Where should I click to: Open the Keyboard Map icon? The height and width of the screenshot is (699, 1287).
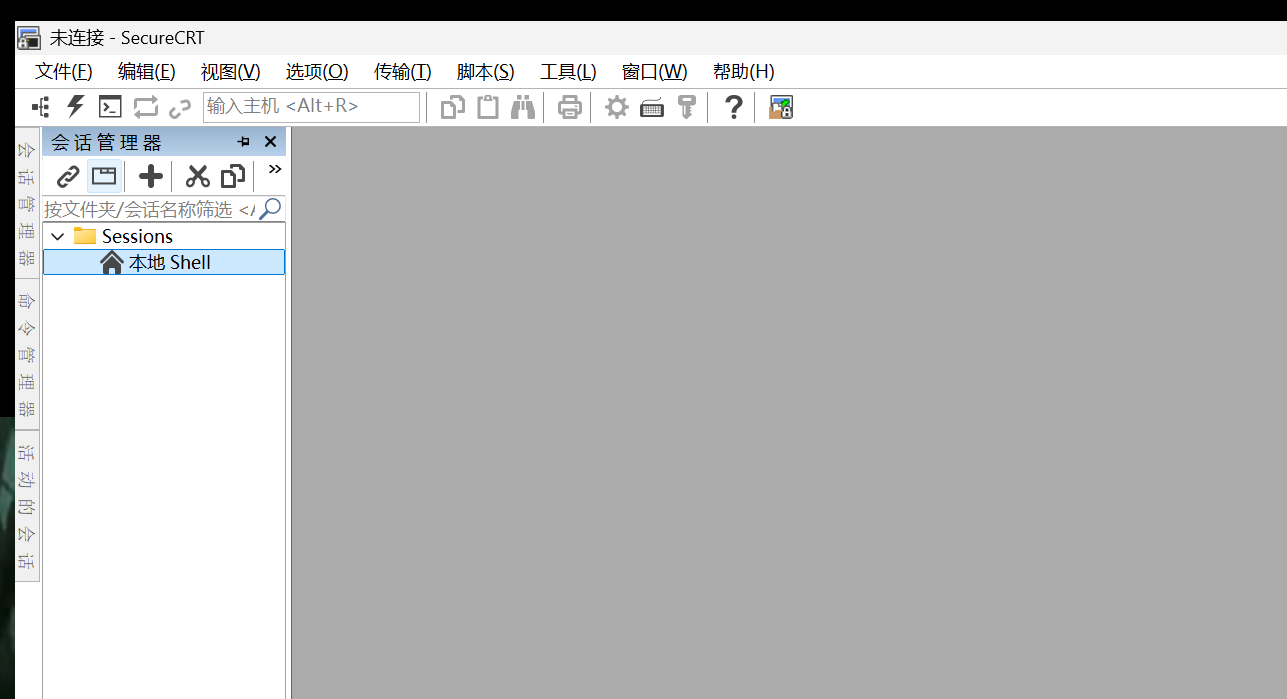point(651,107)
